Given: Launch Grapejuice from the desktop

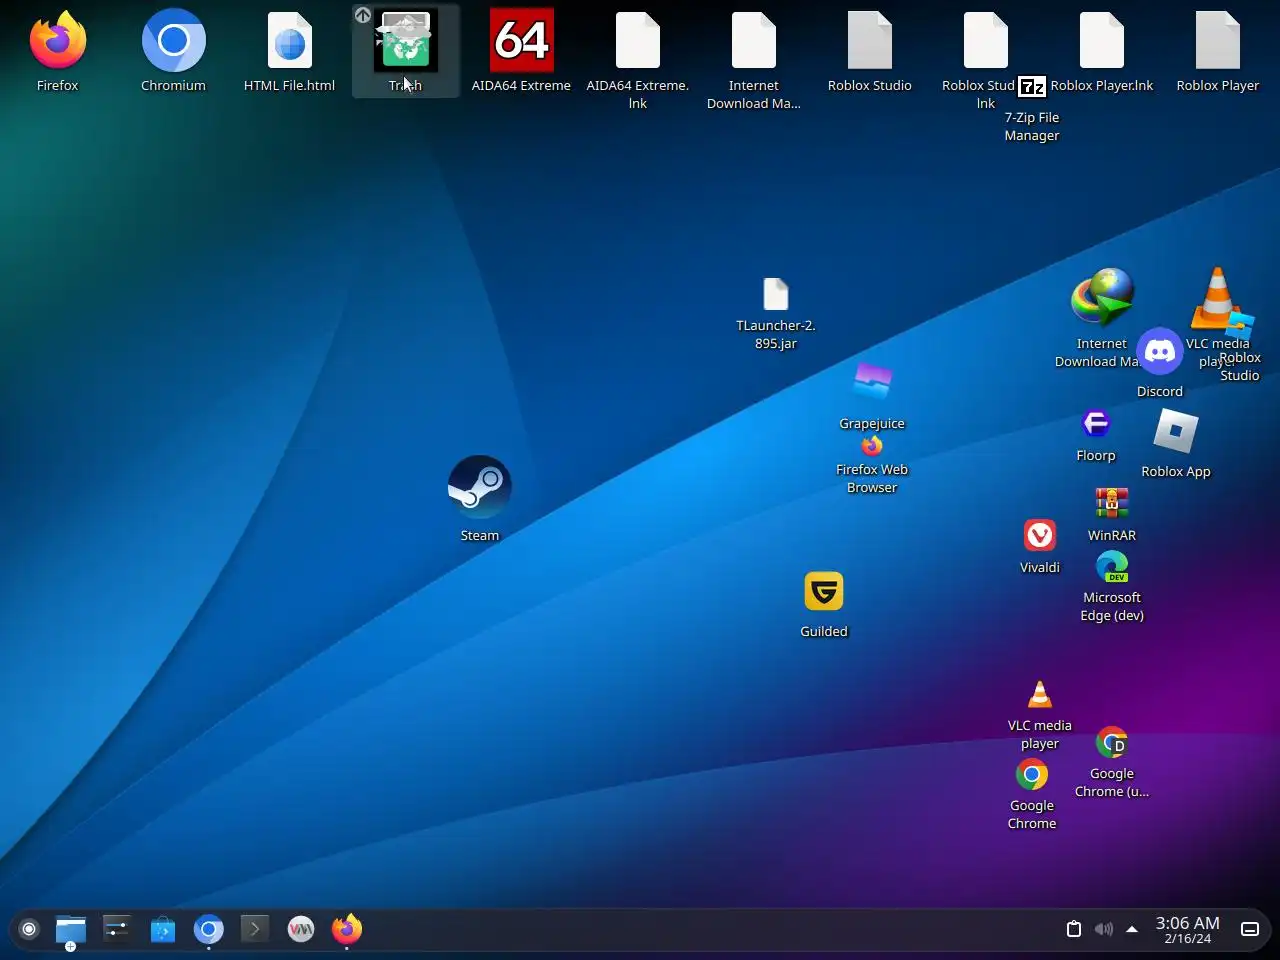Looking at the screenshot, I should click(x=872, y=381).
